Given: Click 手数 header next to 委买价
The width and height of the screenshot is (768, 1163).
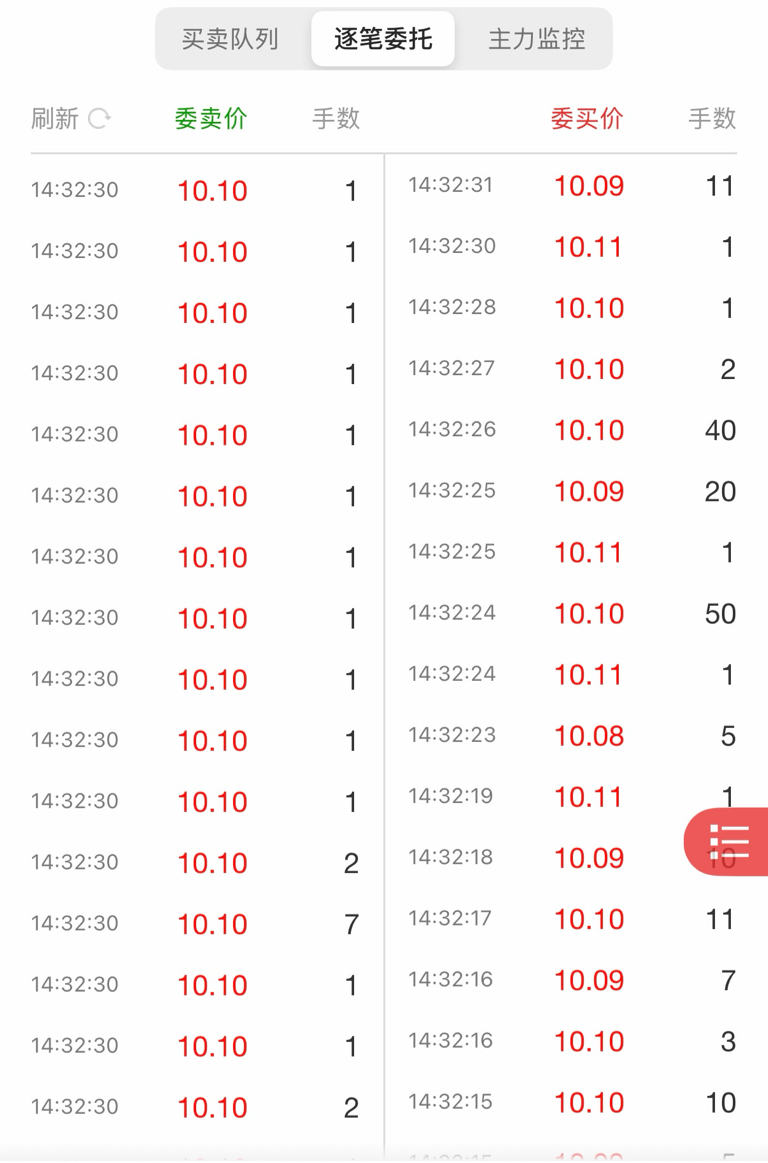Looking at the screenshot, I should [712, 119].
